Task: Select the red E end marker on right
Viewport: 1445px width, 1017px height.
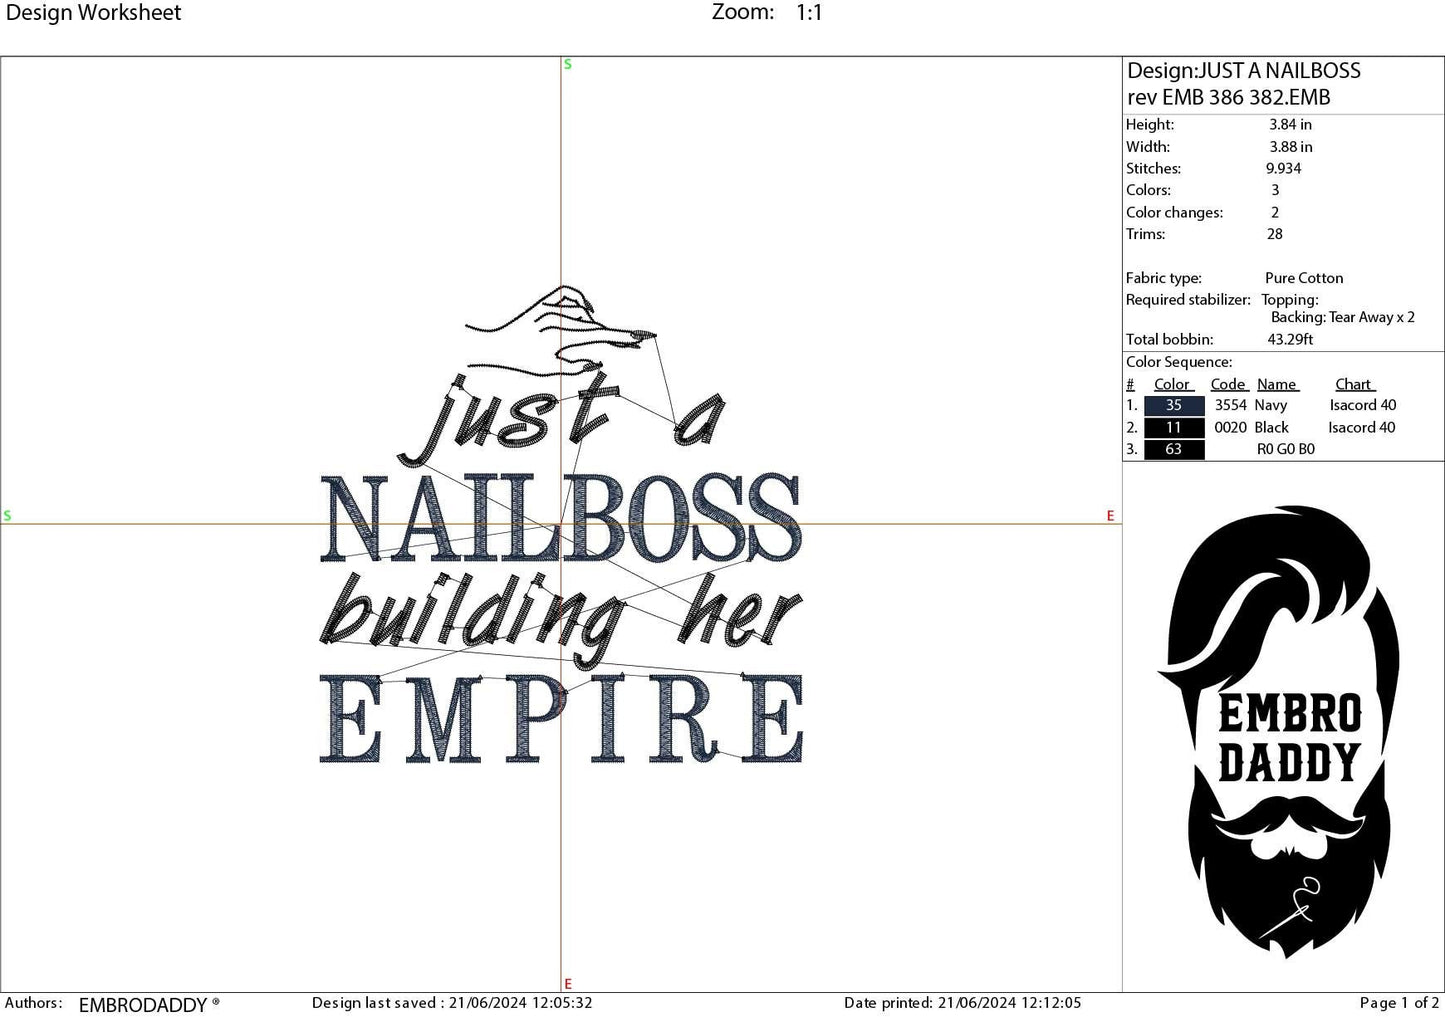Action: 1110,516
